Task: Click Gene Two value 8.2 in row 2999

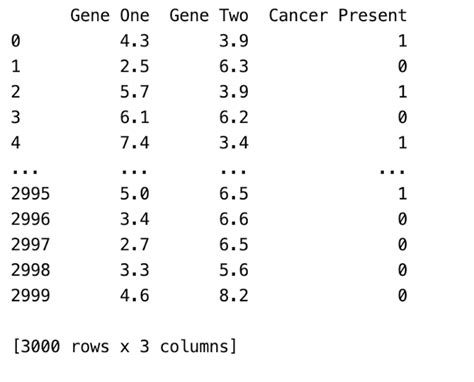Action: [234, 296]
